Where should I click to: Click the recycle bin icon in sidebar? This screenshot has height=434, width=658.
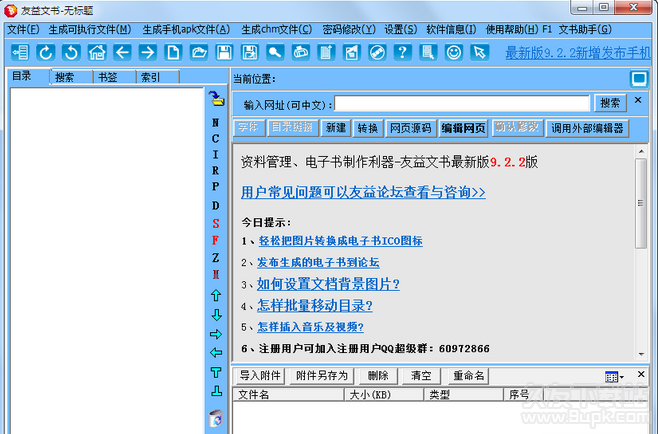click(x=216, y=418)
